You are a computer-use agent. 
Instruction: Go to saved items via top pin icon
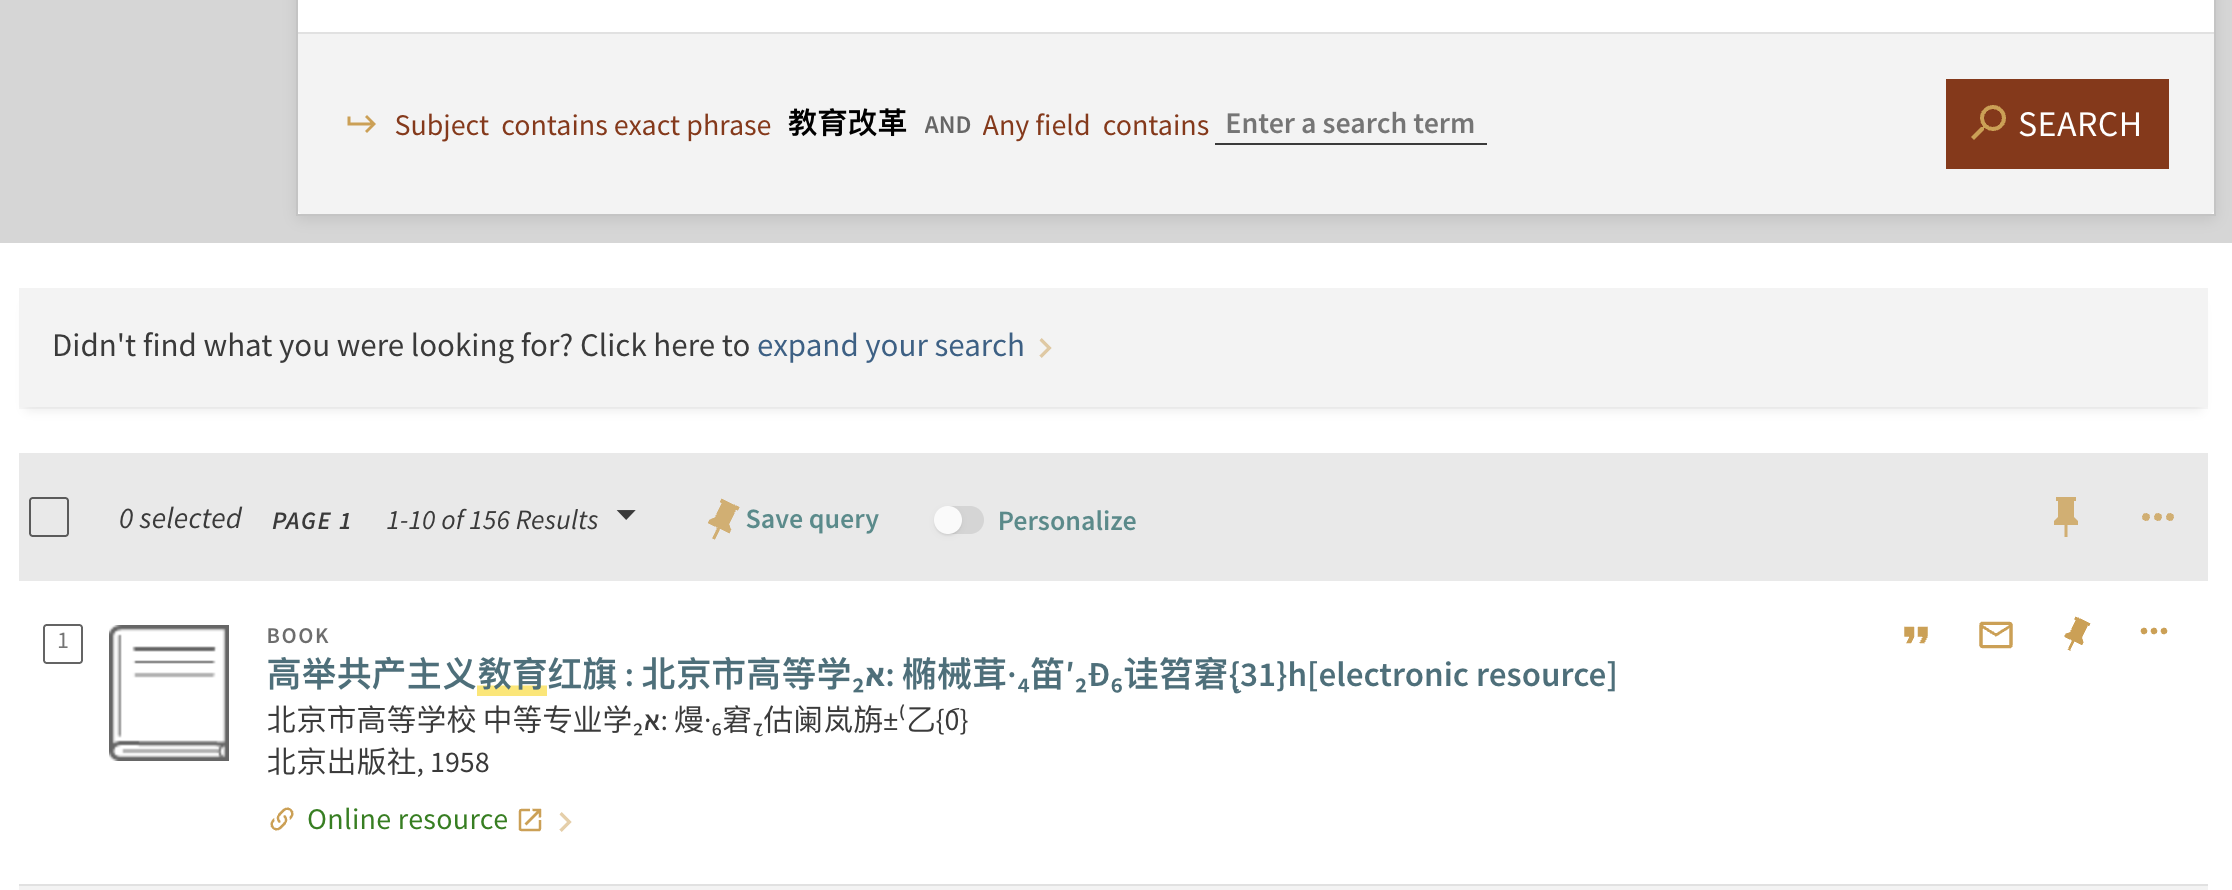[x=2065, y=516]
